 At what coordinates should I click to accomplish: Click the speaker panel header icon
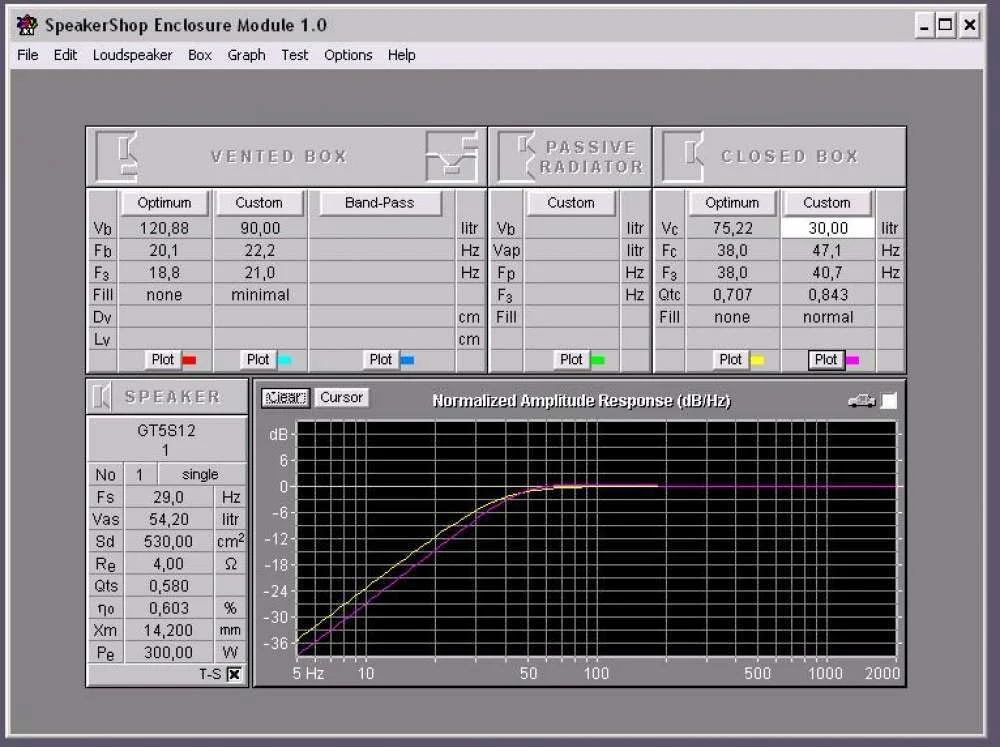[x=102, y=397]
